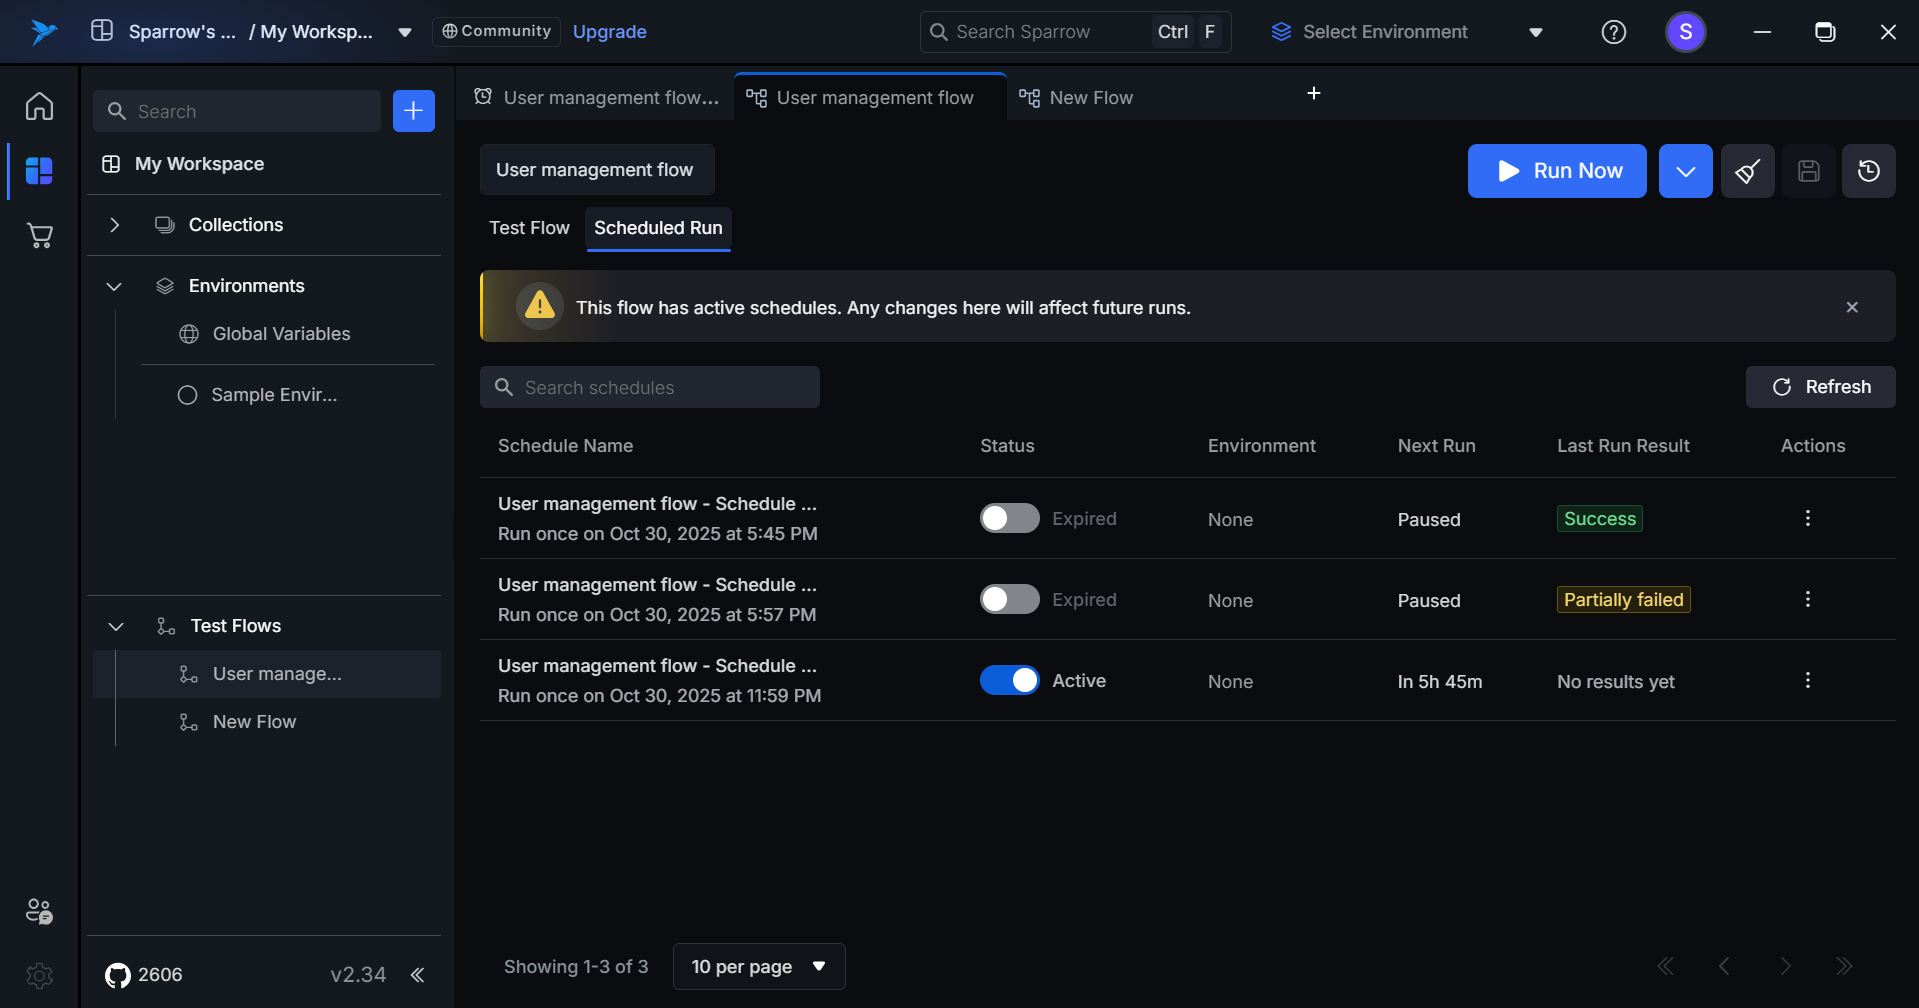Open the 10 per page dropdown
The width and height of the screenshot is (1919, 1008).
759,966
